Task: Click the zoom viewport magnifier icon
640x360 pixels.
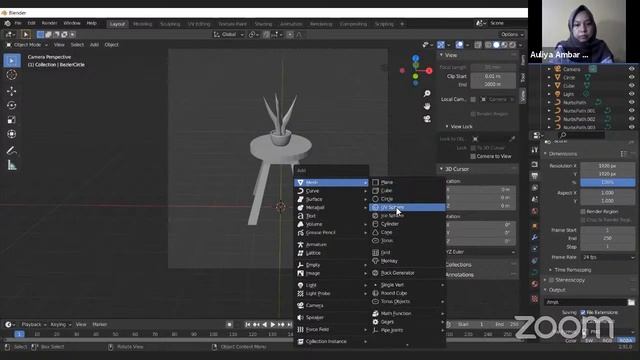Action: [427, 93]
